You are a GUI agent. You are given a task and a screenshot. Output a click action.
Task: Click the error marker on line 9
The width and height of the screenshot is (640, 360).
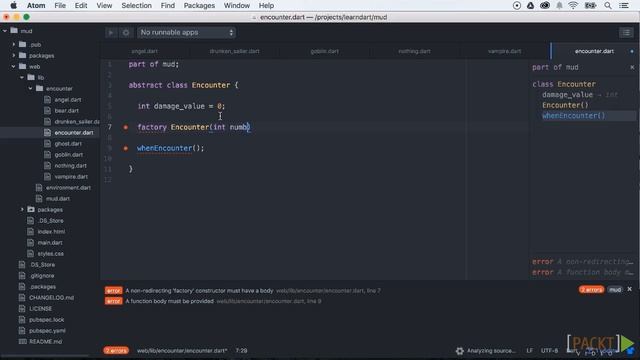click(126, 148)
